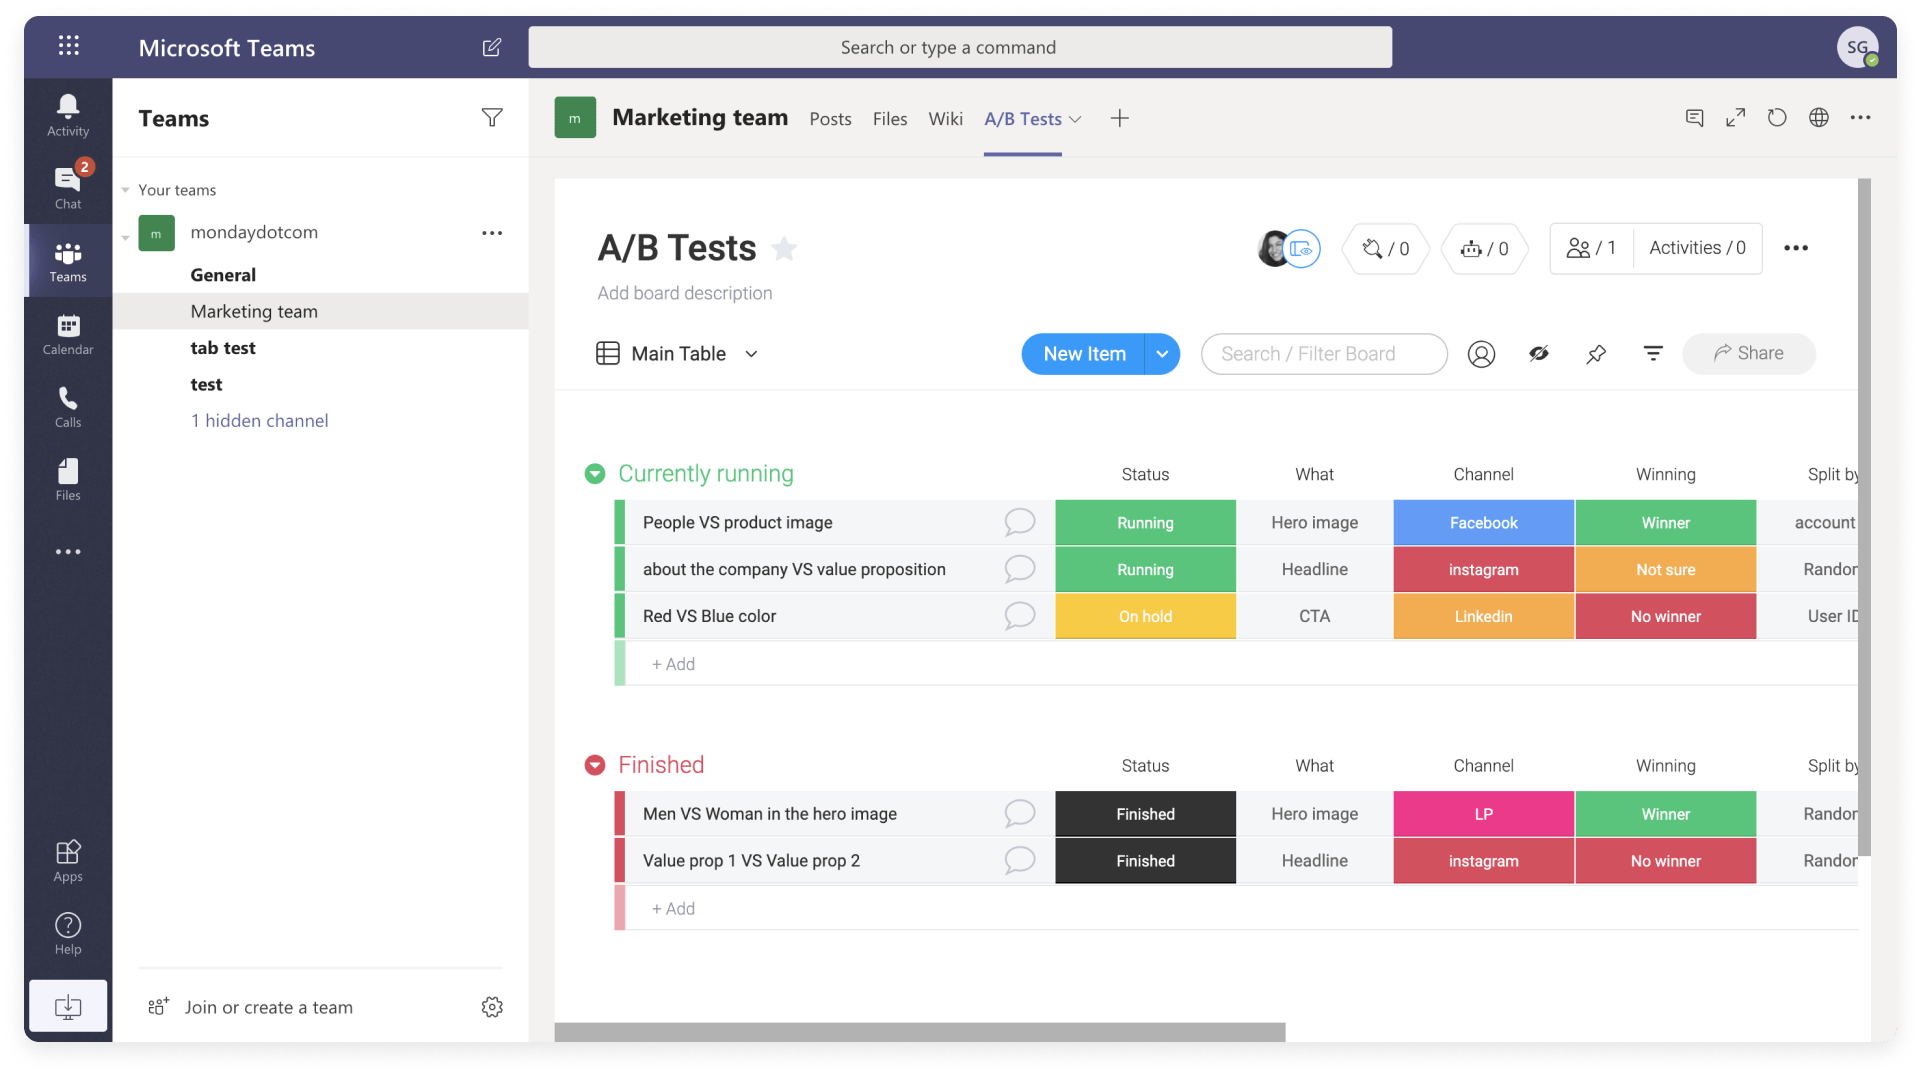Filter the teams list using the funnel icon
Viewport: 1920px width, 1069px height.
492,118
